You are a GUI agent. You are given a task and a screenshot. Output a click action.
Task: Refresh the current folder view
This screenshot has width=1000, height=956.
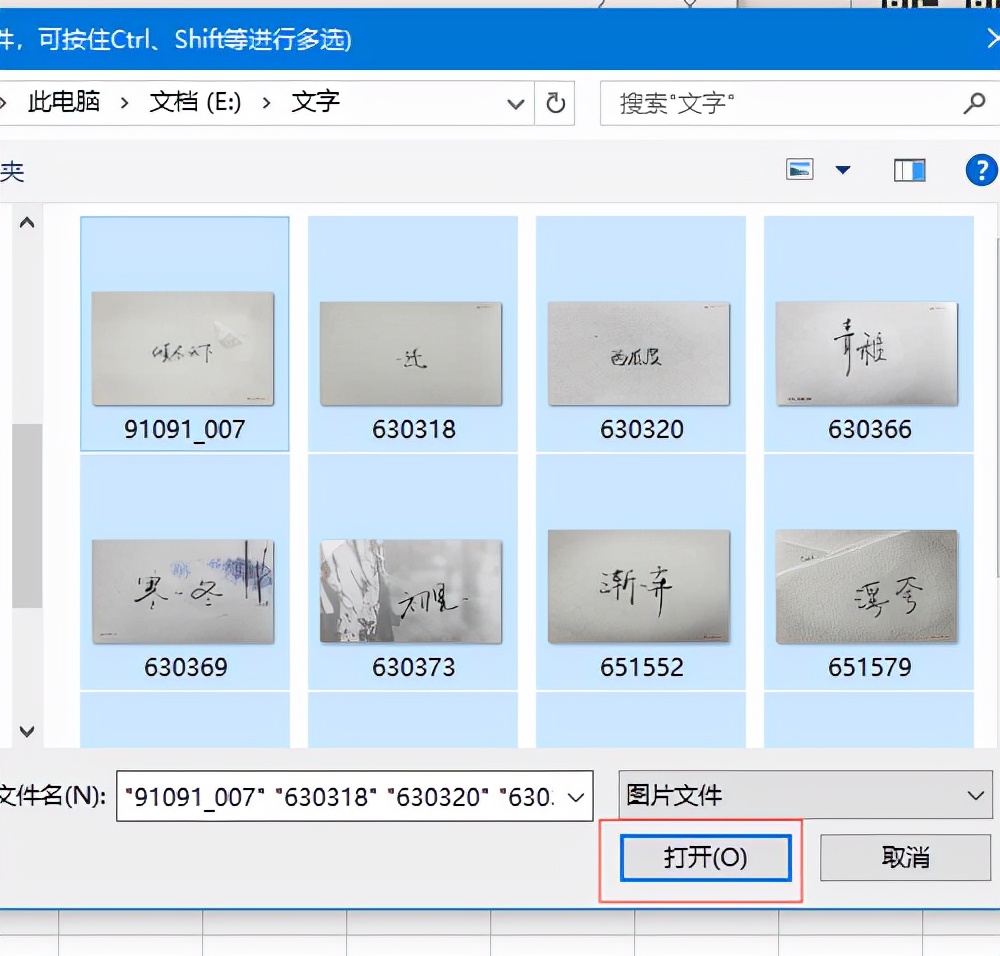point(555,102)
